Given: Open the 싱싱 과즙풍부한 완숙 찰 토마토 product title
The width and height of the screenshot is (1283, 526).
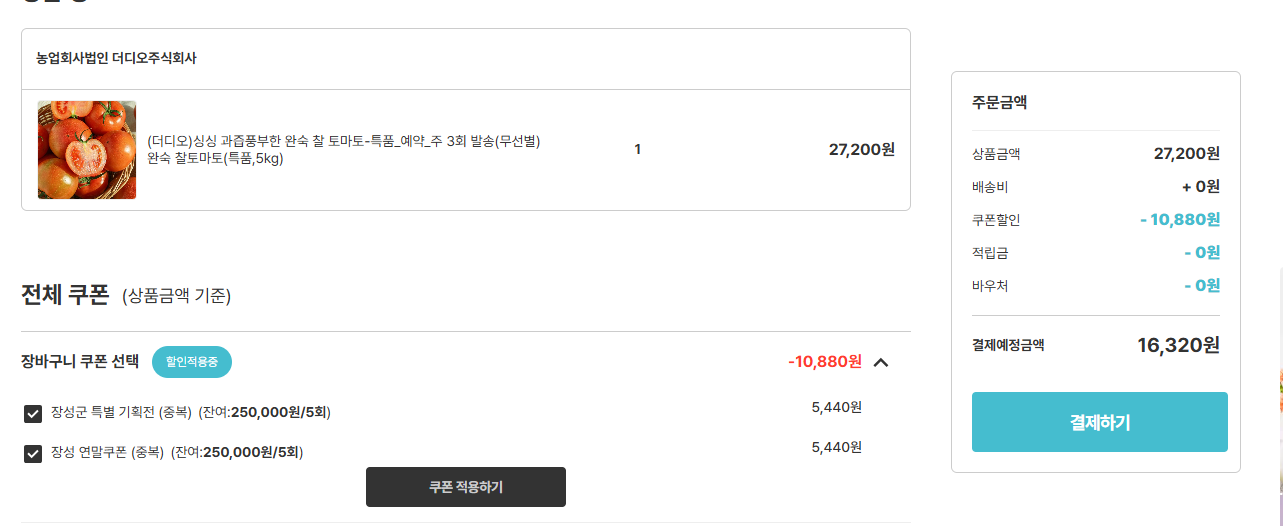Looking at the screenshot, I should click(x=343, y=141).
